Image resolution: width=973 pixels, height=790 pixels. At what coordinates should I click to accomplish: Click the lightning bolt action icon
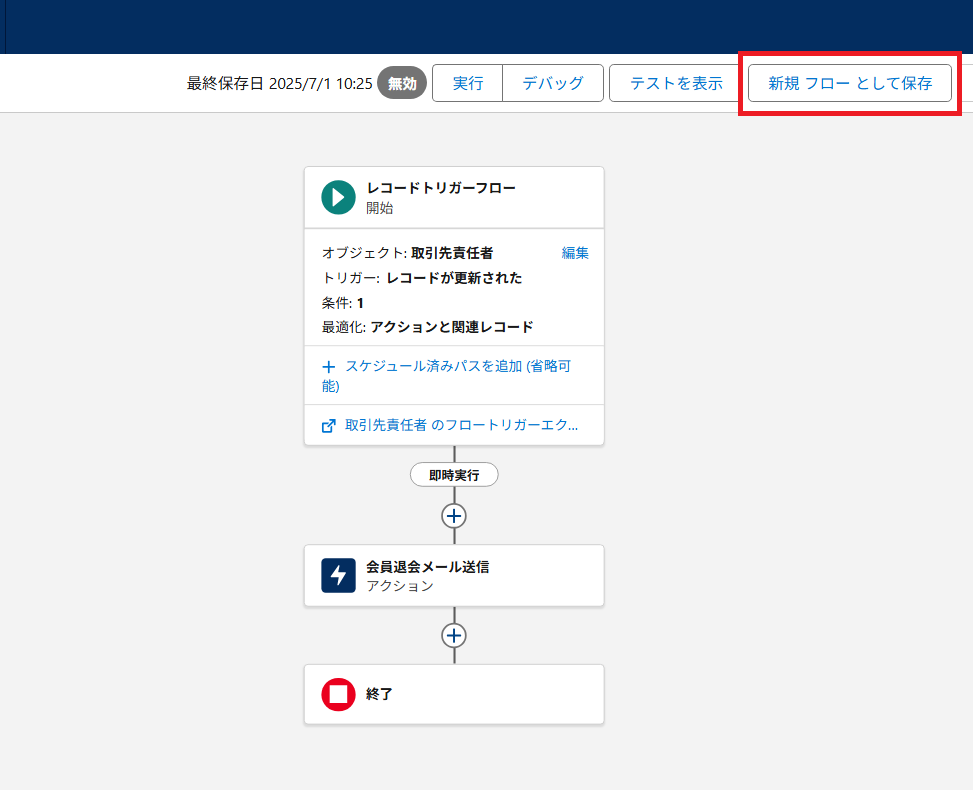(338, 575)
